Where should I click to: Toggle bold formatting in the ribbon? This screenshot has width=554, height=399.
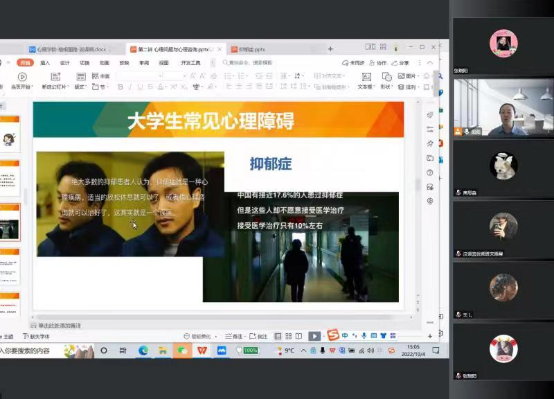click(120, 87)
